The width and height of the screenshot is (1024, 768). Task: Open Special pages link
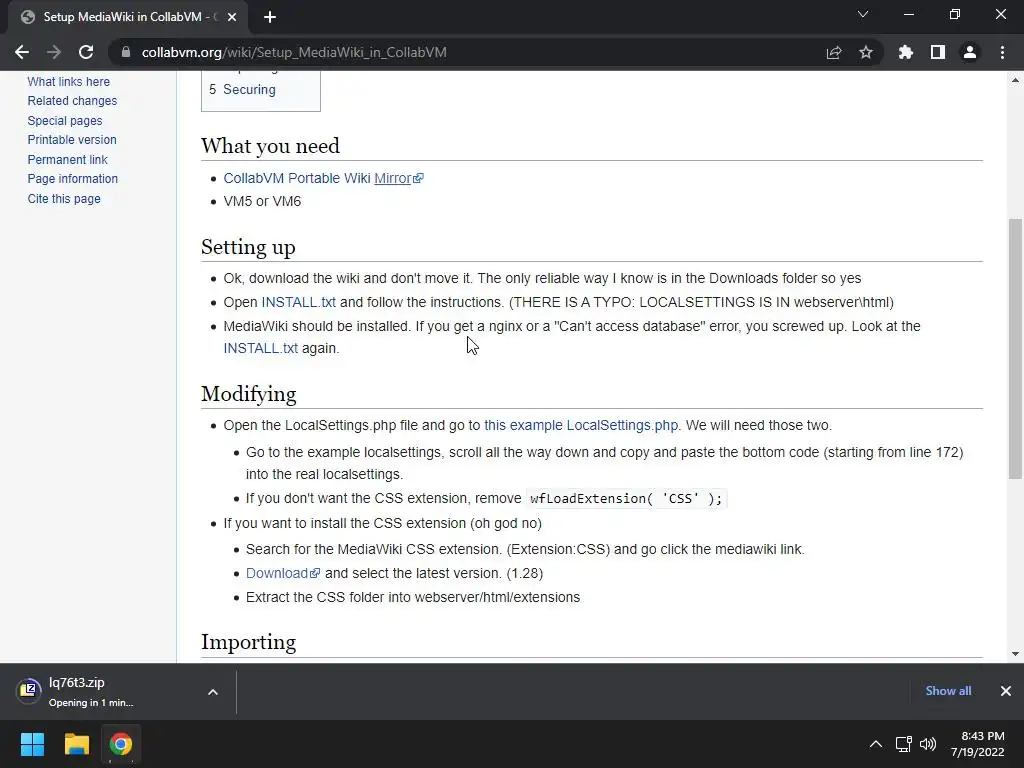click(x=65, y=121)
